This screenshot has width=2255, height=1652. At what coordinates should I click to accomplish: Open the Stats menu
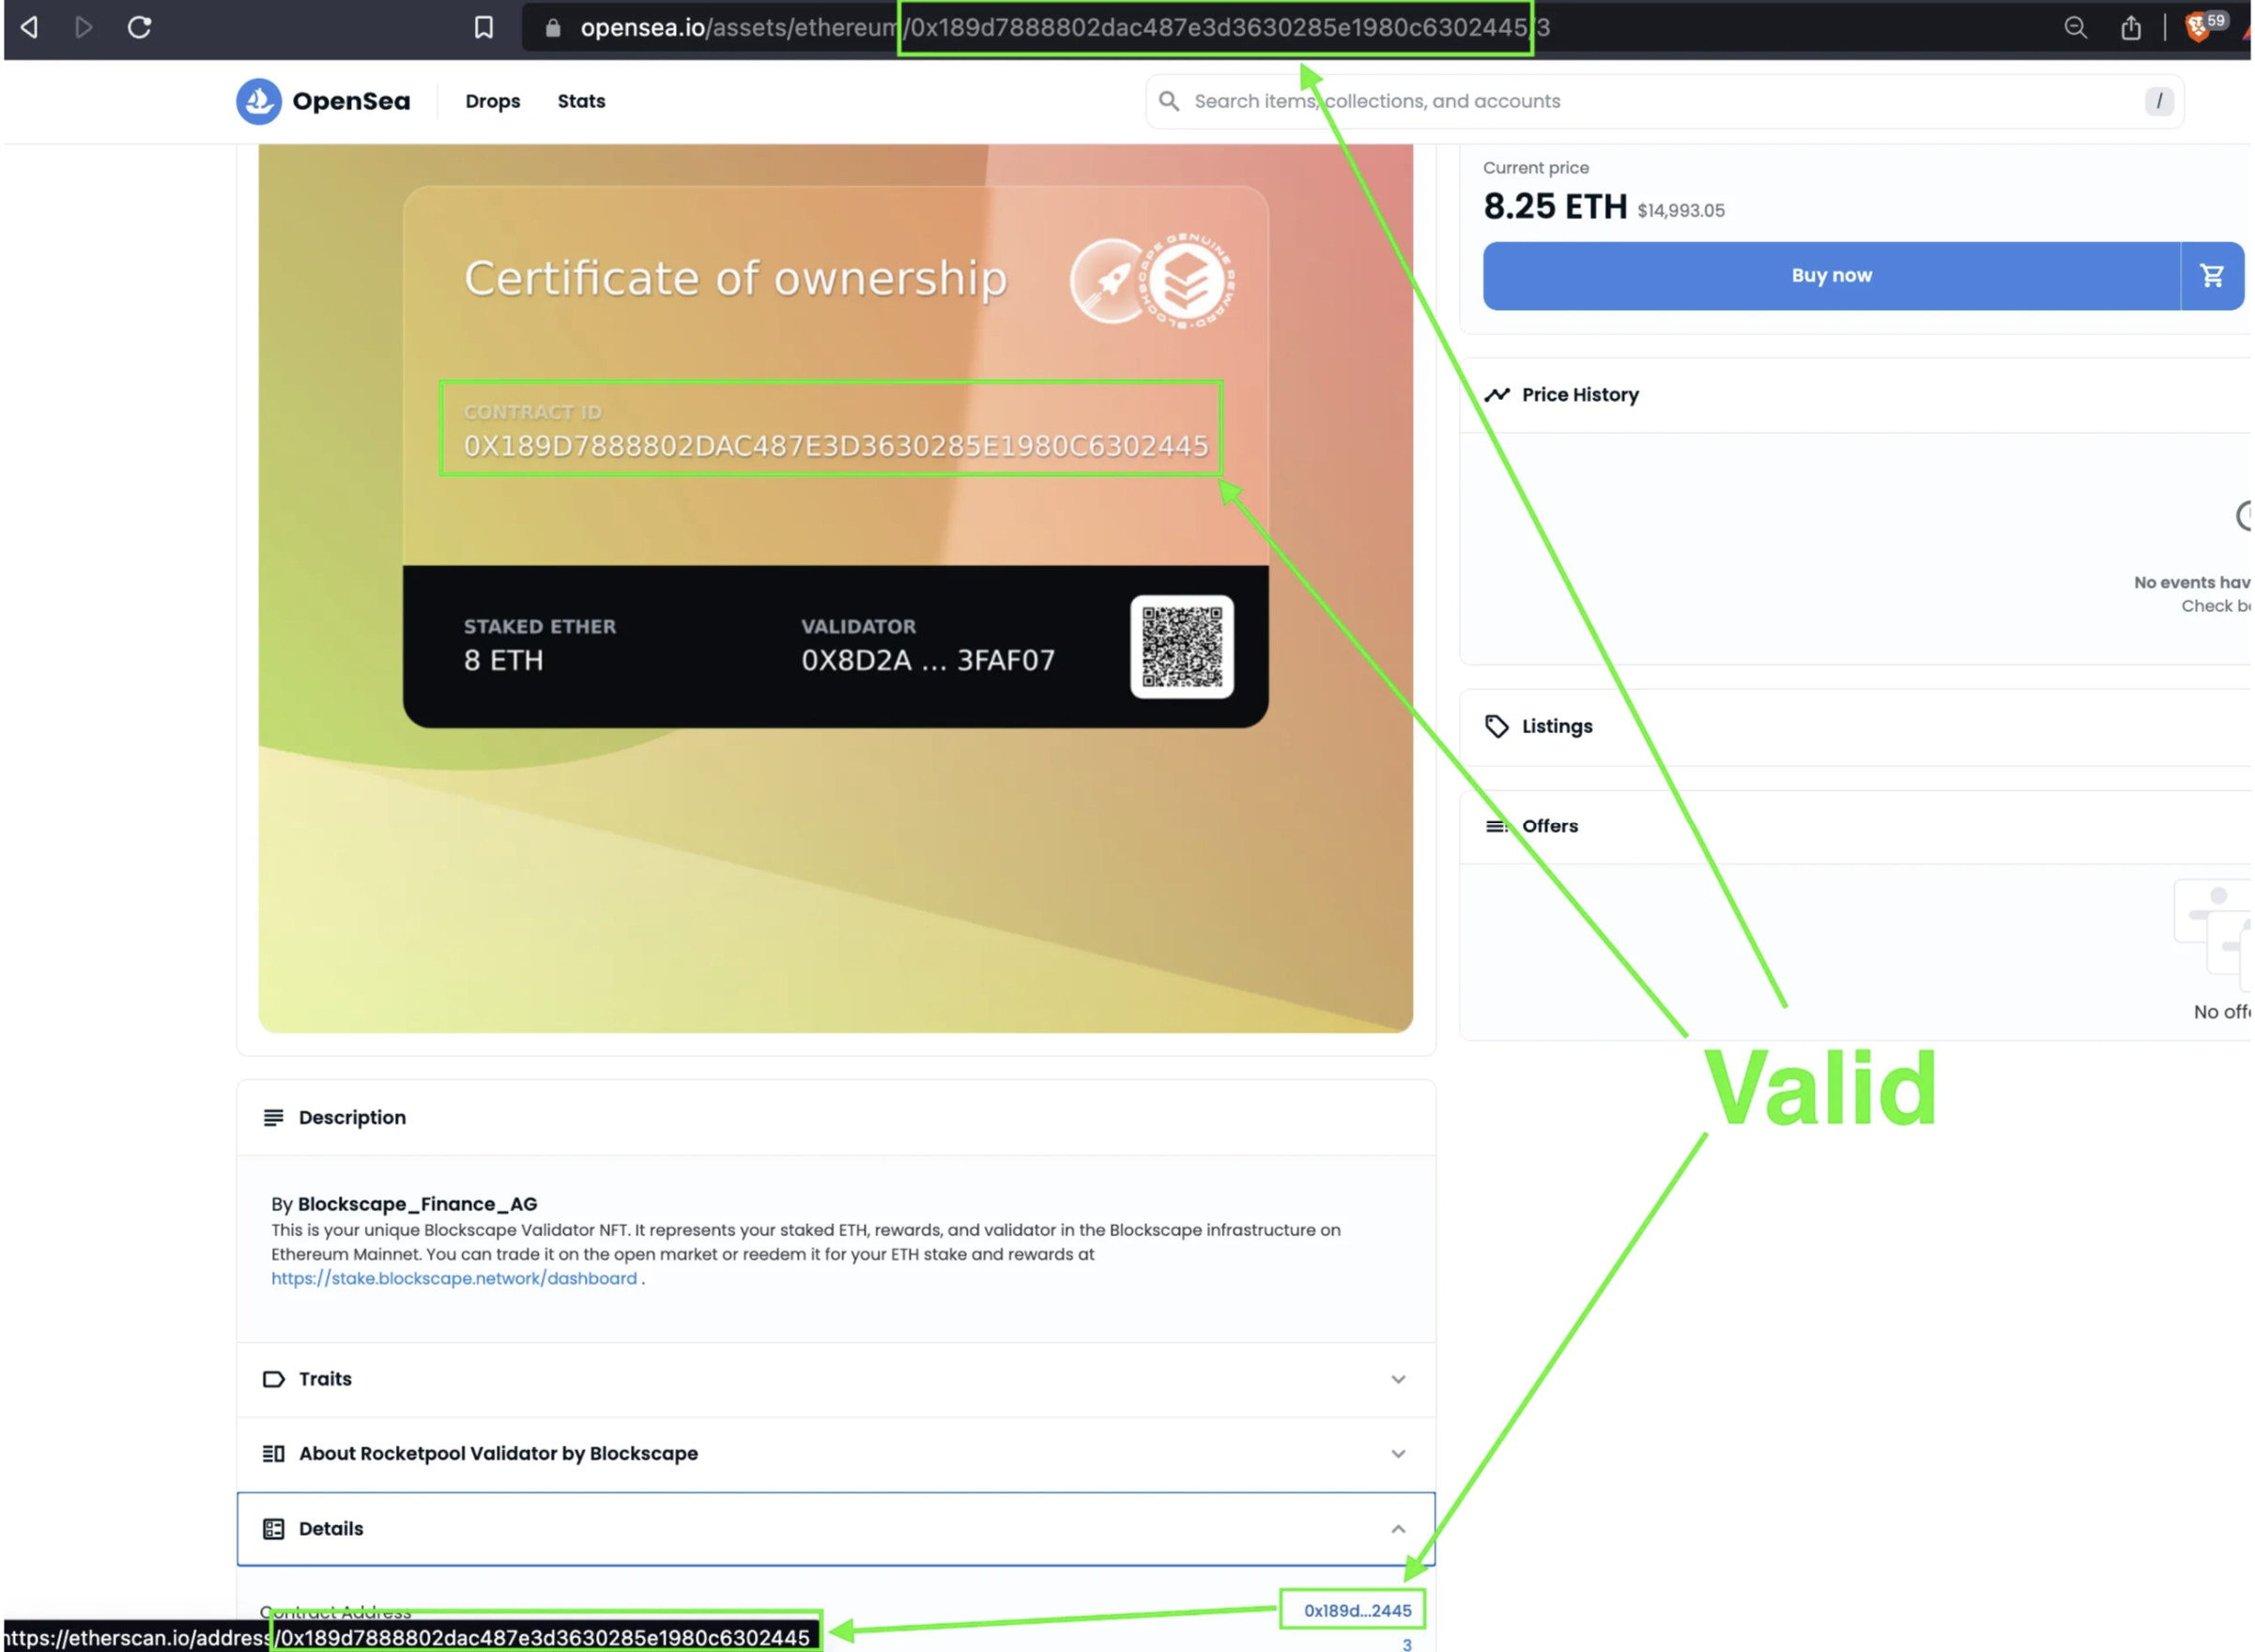pyautogui.click(x=581, y=101)
